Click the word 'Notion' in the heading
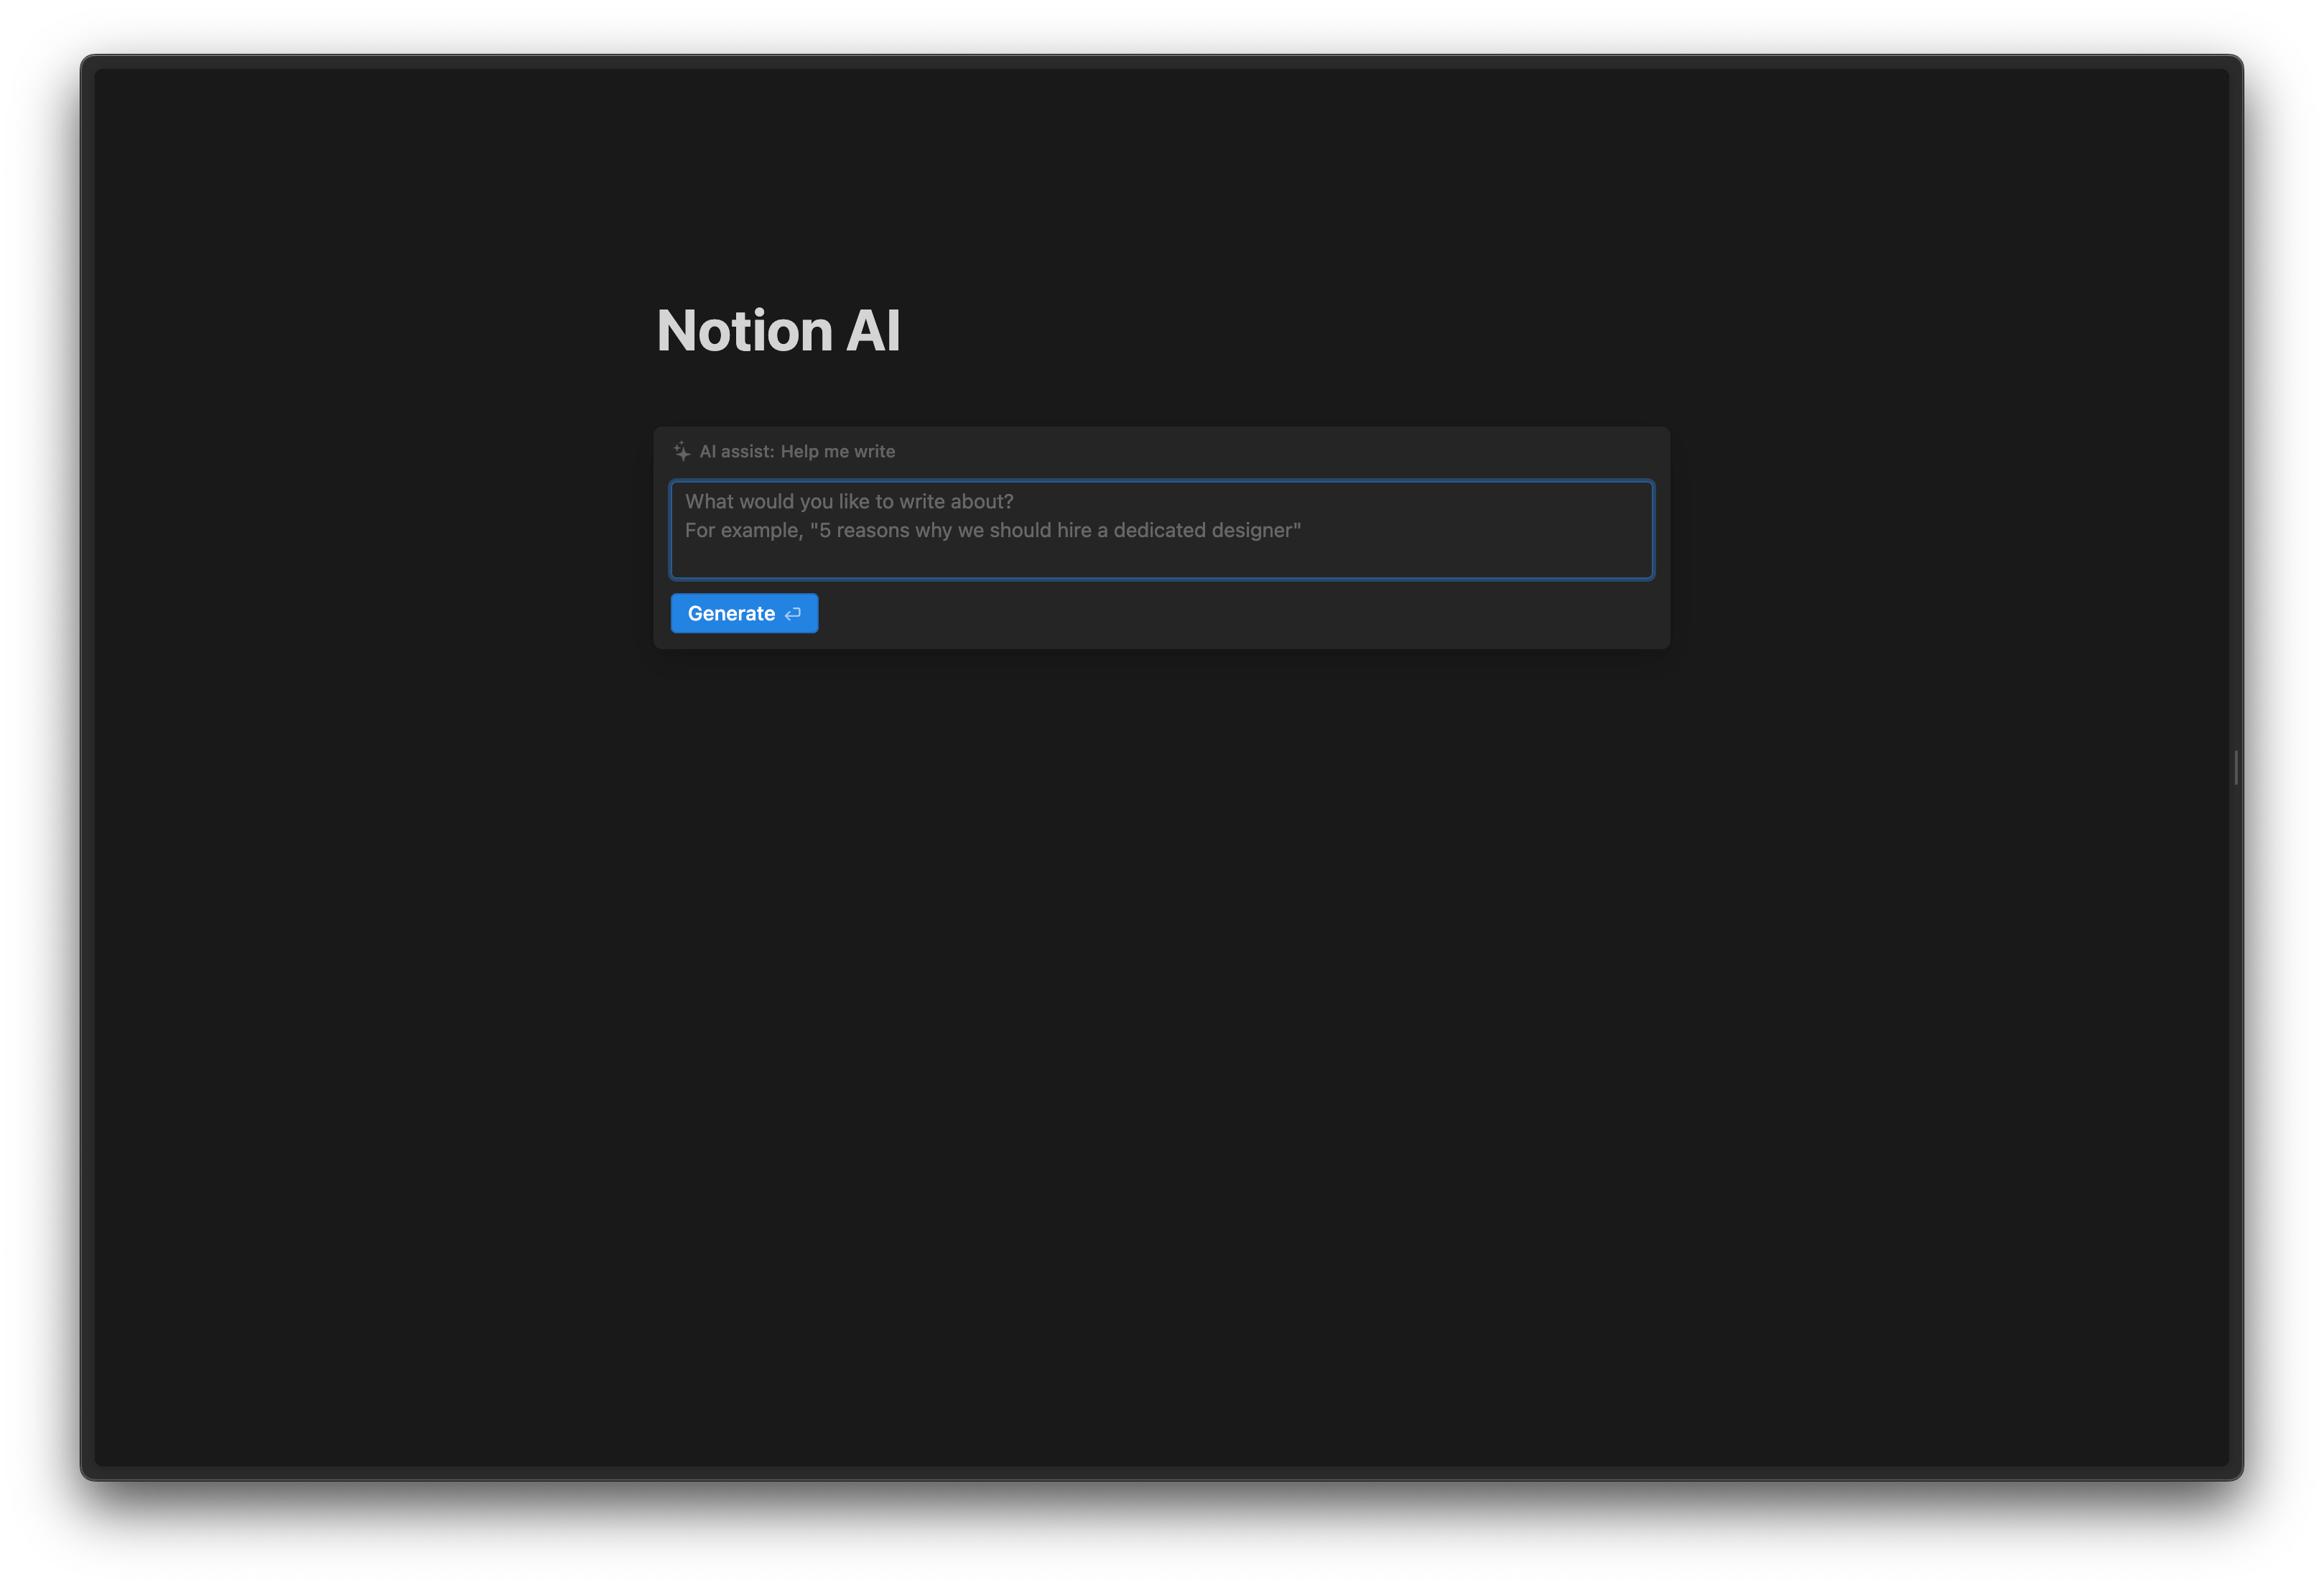 coord(744,331)
